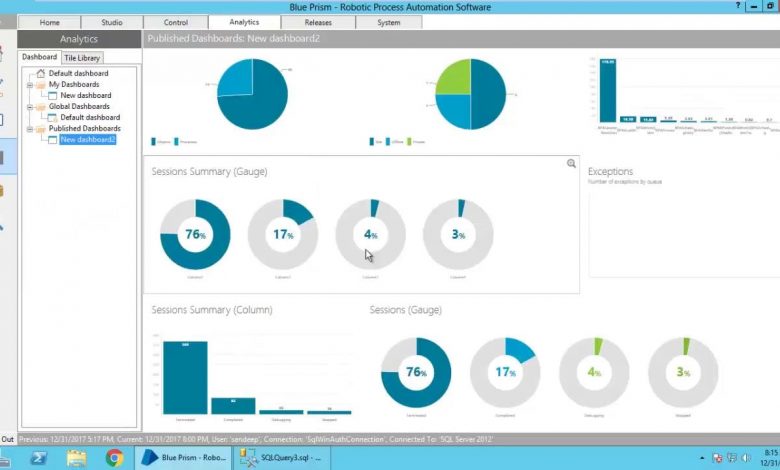
Task: Open PowerShell from the taskbar
Action: pyautogui.click(x=39, y=458)
